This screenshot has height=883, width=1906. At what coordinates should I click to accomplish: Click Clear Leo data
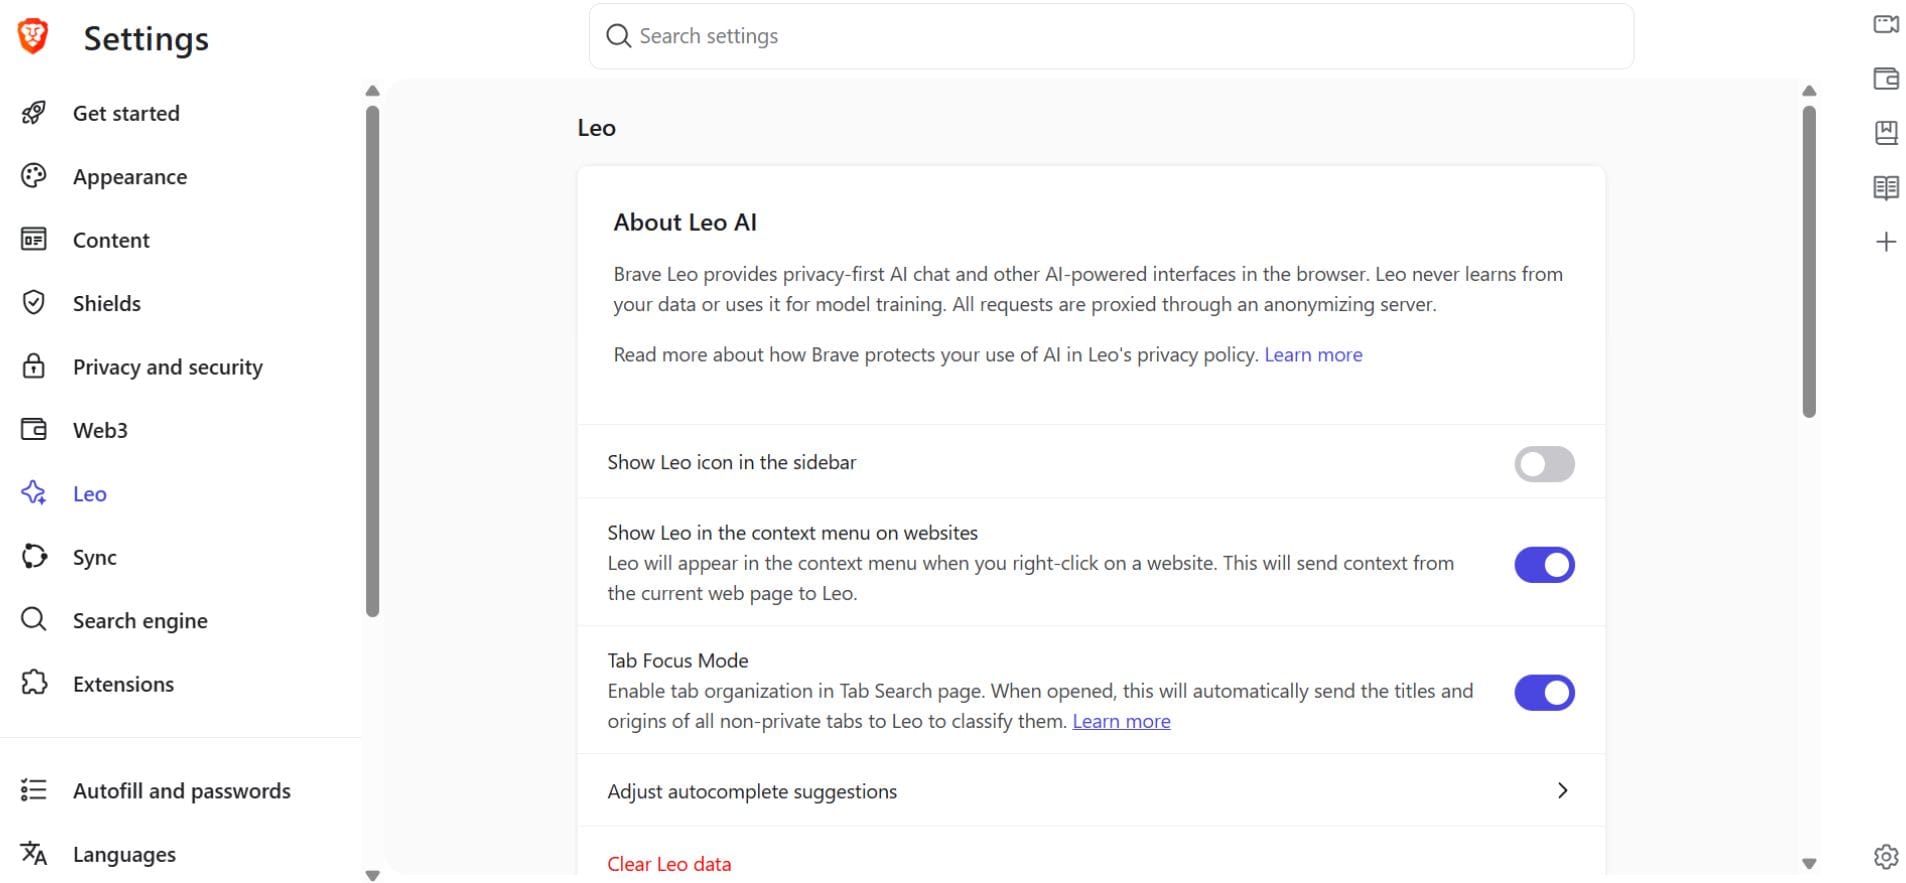pyautogui.click(x=669, y=863)
